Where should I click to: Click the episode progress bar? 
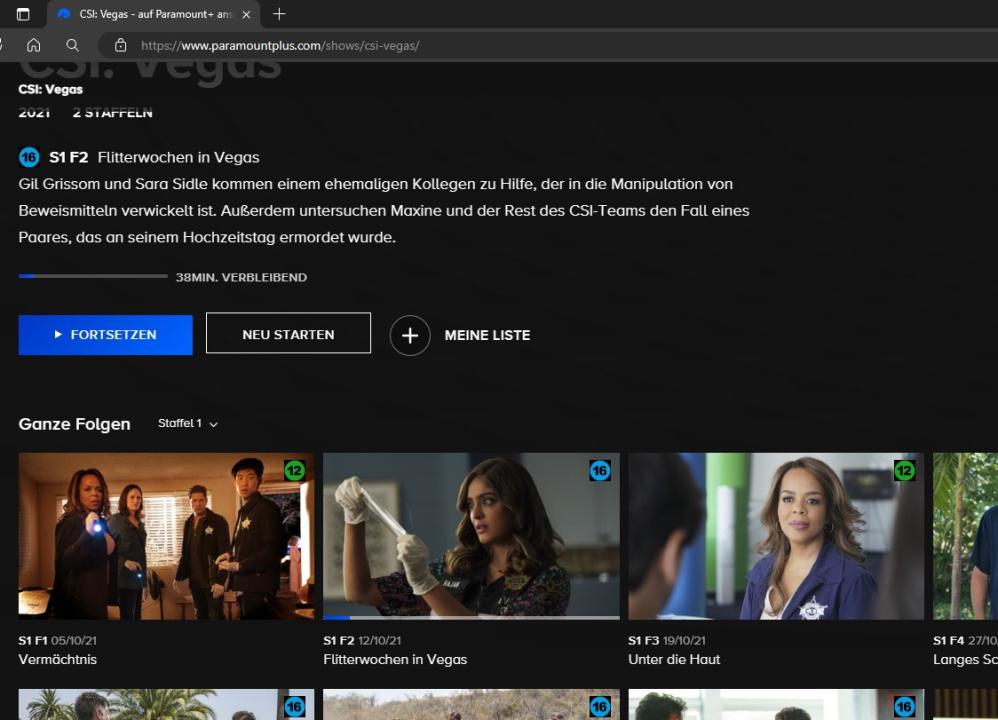click(93, 276)
